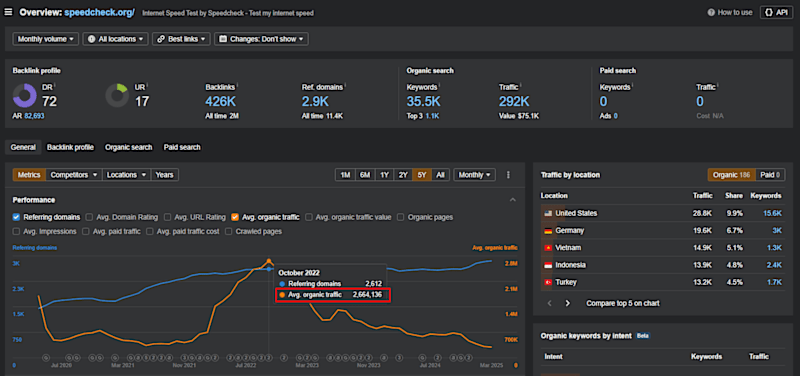Viewport: 800px width, 376px height.
Task: Enable the Avg. Domain Rating checkbox
Action: 89,217
